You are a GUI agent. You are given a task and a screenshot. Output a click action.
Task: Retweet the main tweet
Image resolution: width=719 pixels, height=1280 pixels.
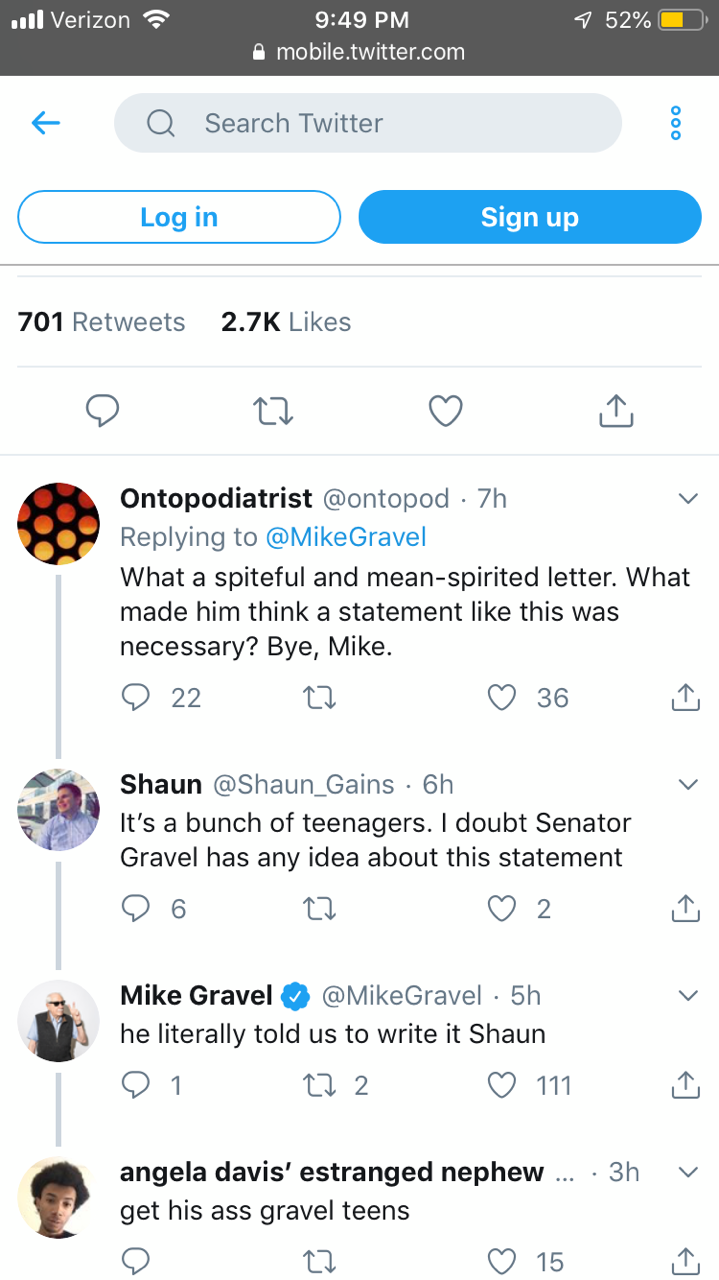[273, 410]
